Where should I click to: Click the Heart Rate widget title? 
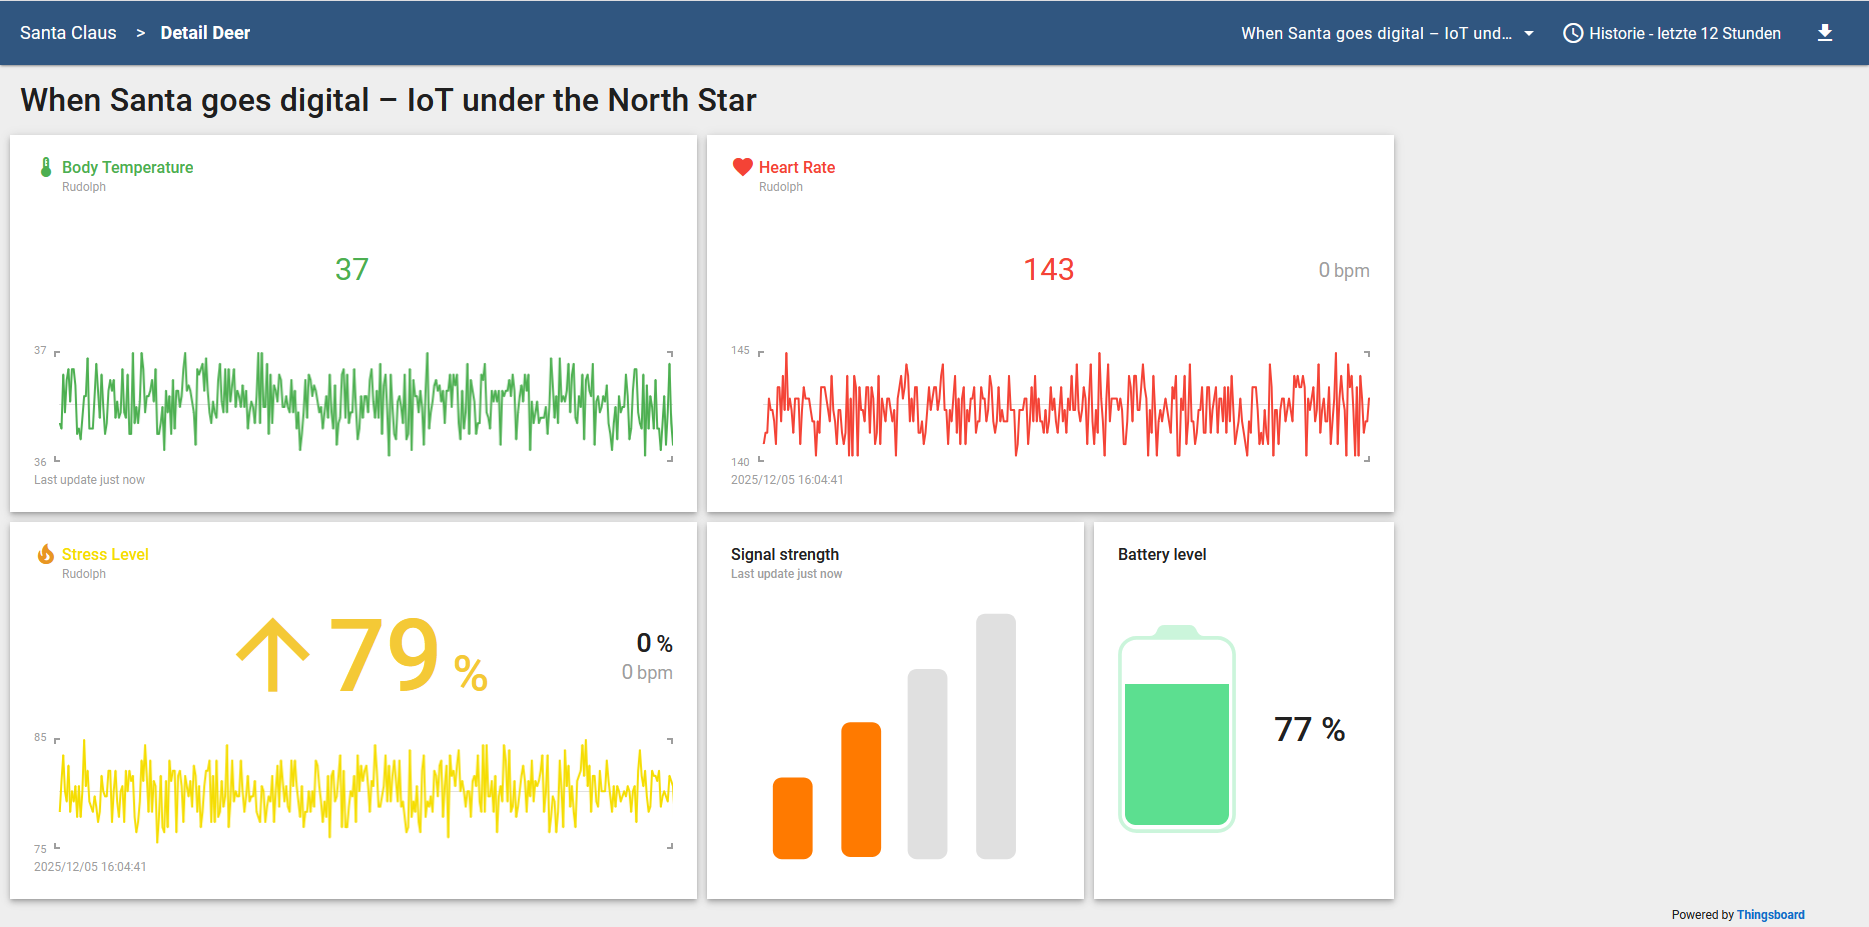796,167
